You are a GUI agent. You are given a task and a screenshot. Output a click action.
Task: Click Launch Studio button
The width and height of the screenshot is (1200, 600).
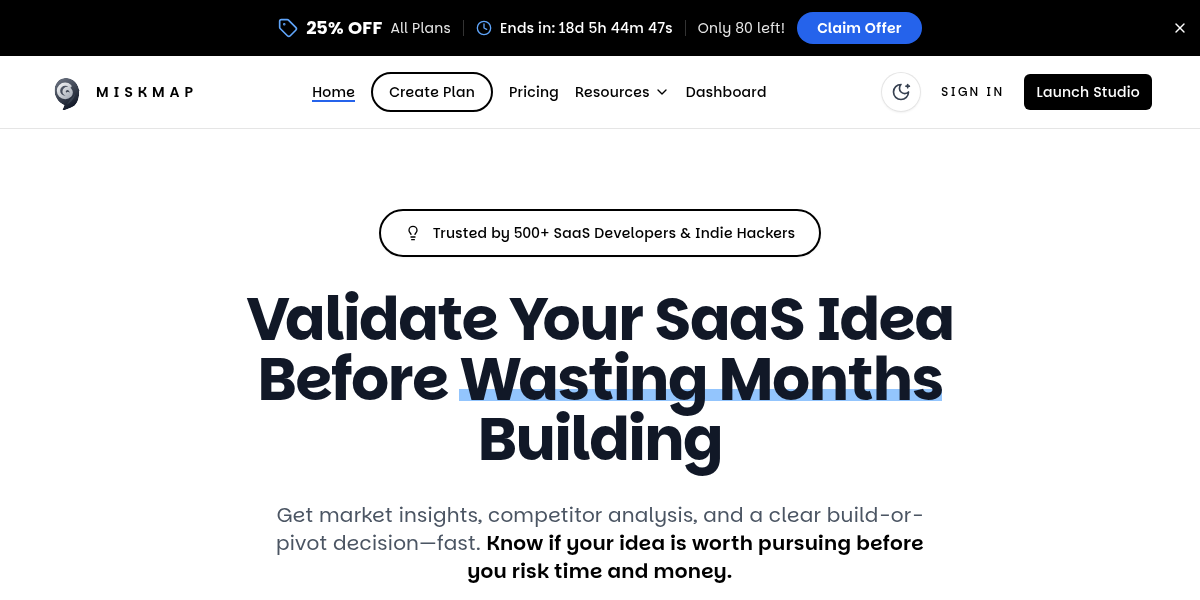[1087, 92]
